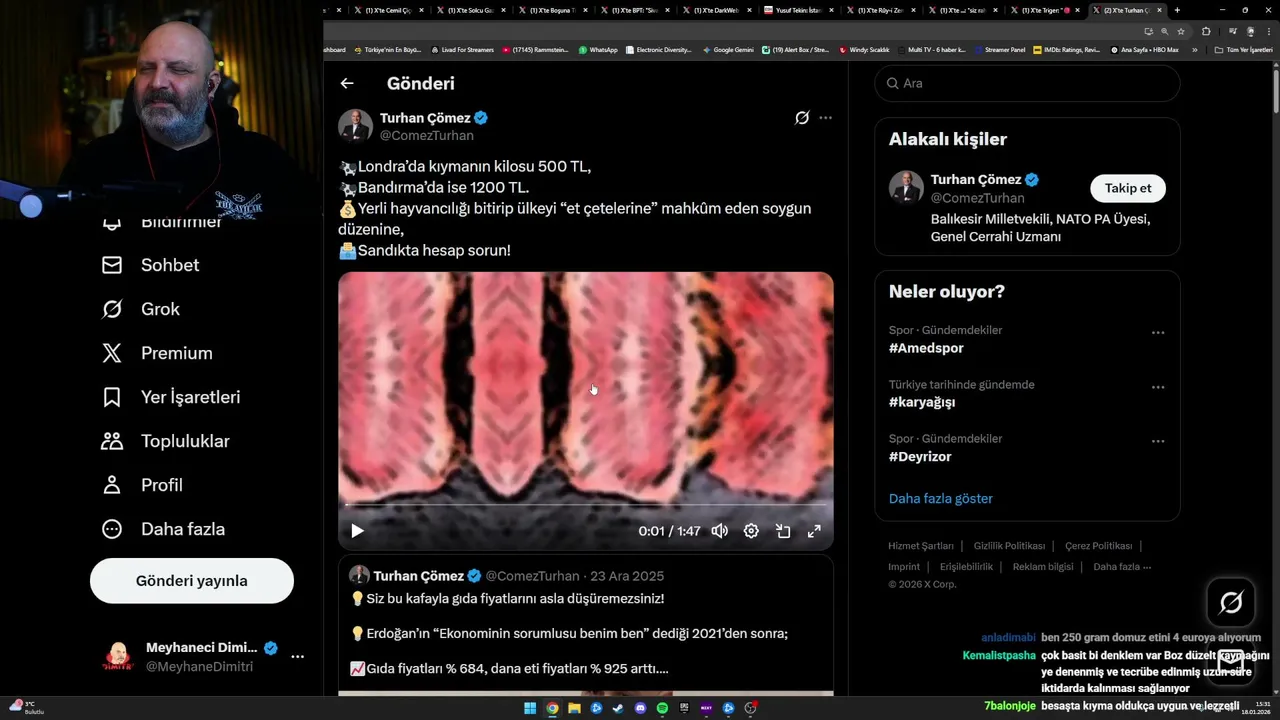Open the Meyhaneci Dimitri account avatar

118,657
